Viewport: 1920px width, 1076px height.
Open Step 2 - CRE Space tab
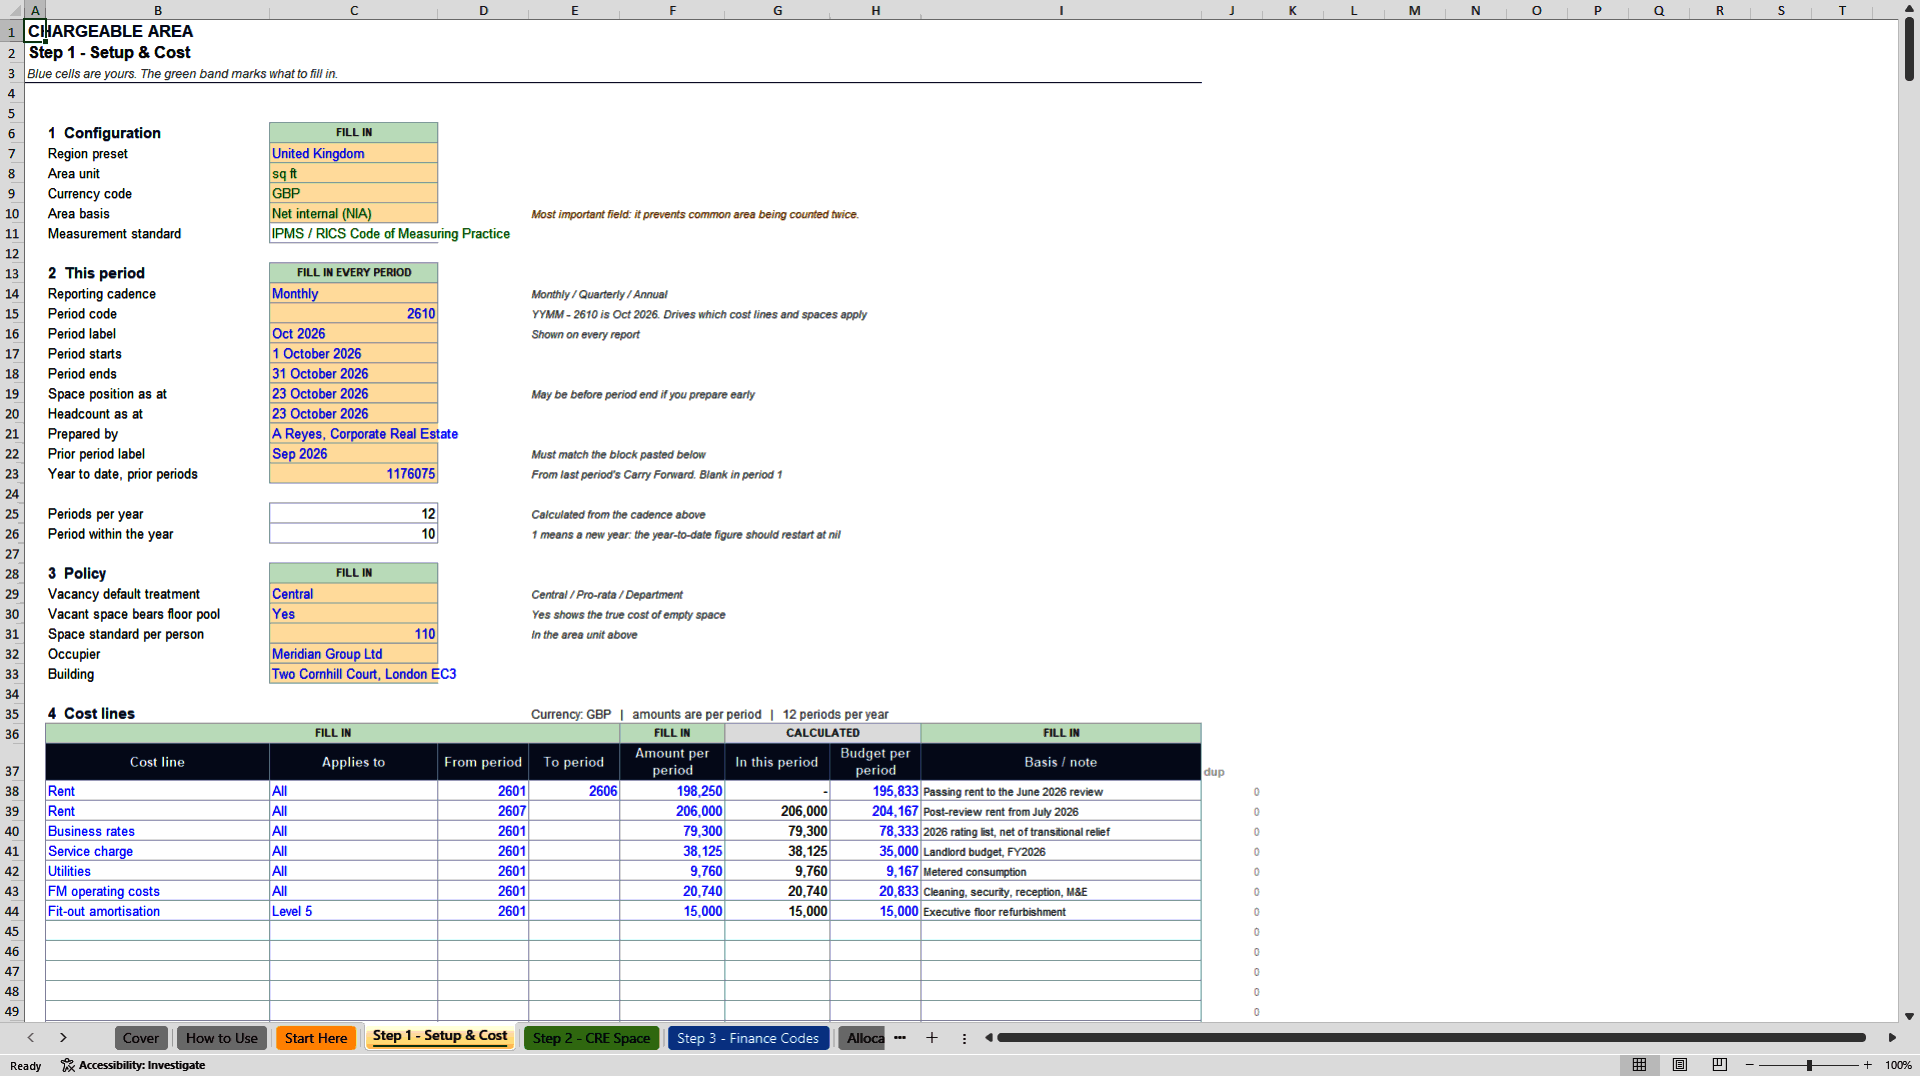[592, 1038]
